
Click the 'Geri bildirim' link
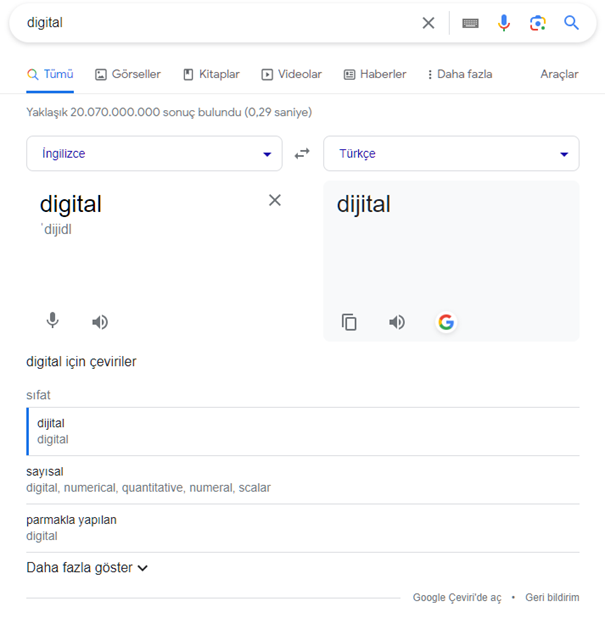click(x=552, y=598)
